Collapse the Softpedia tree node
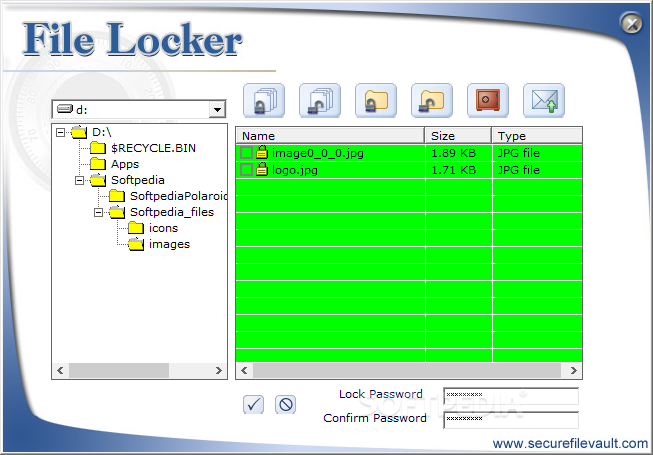The width and height of the screenshot is (653, 455). [80, 180]
